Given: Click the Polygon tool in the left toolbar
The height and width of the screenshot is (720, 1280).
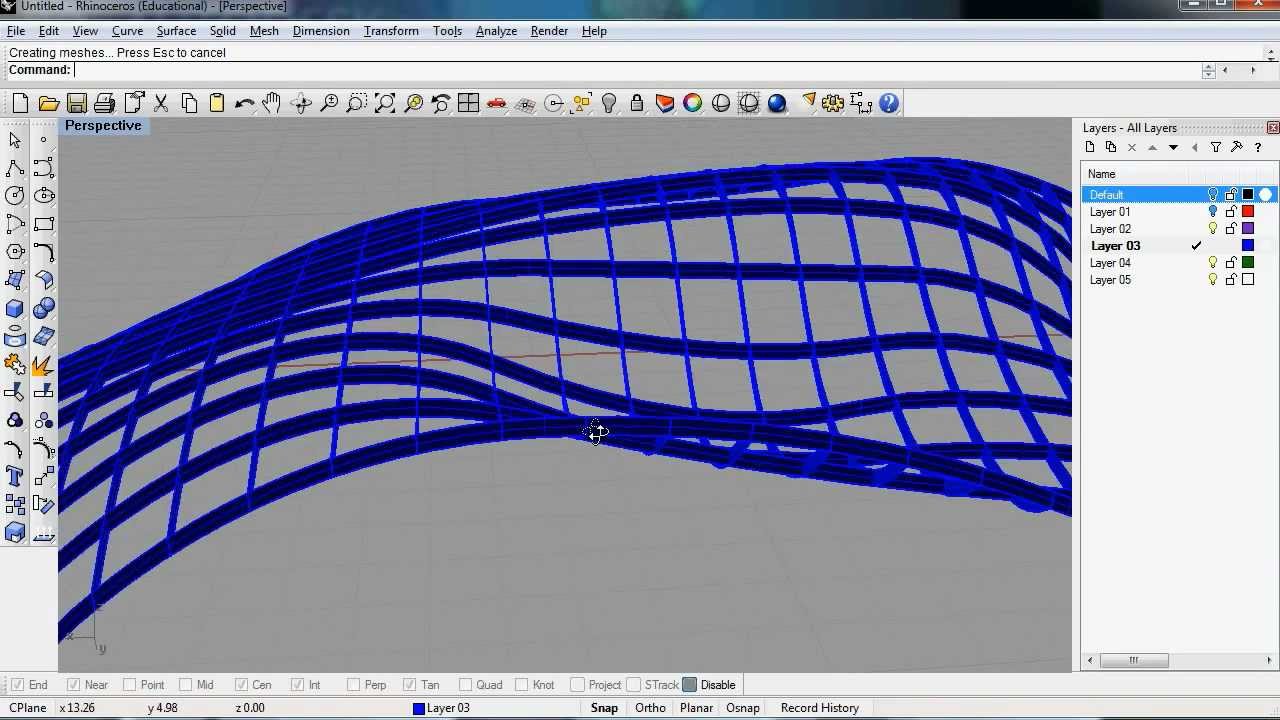Looking at the screenshot, I should (x=15, y=252).
